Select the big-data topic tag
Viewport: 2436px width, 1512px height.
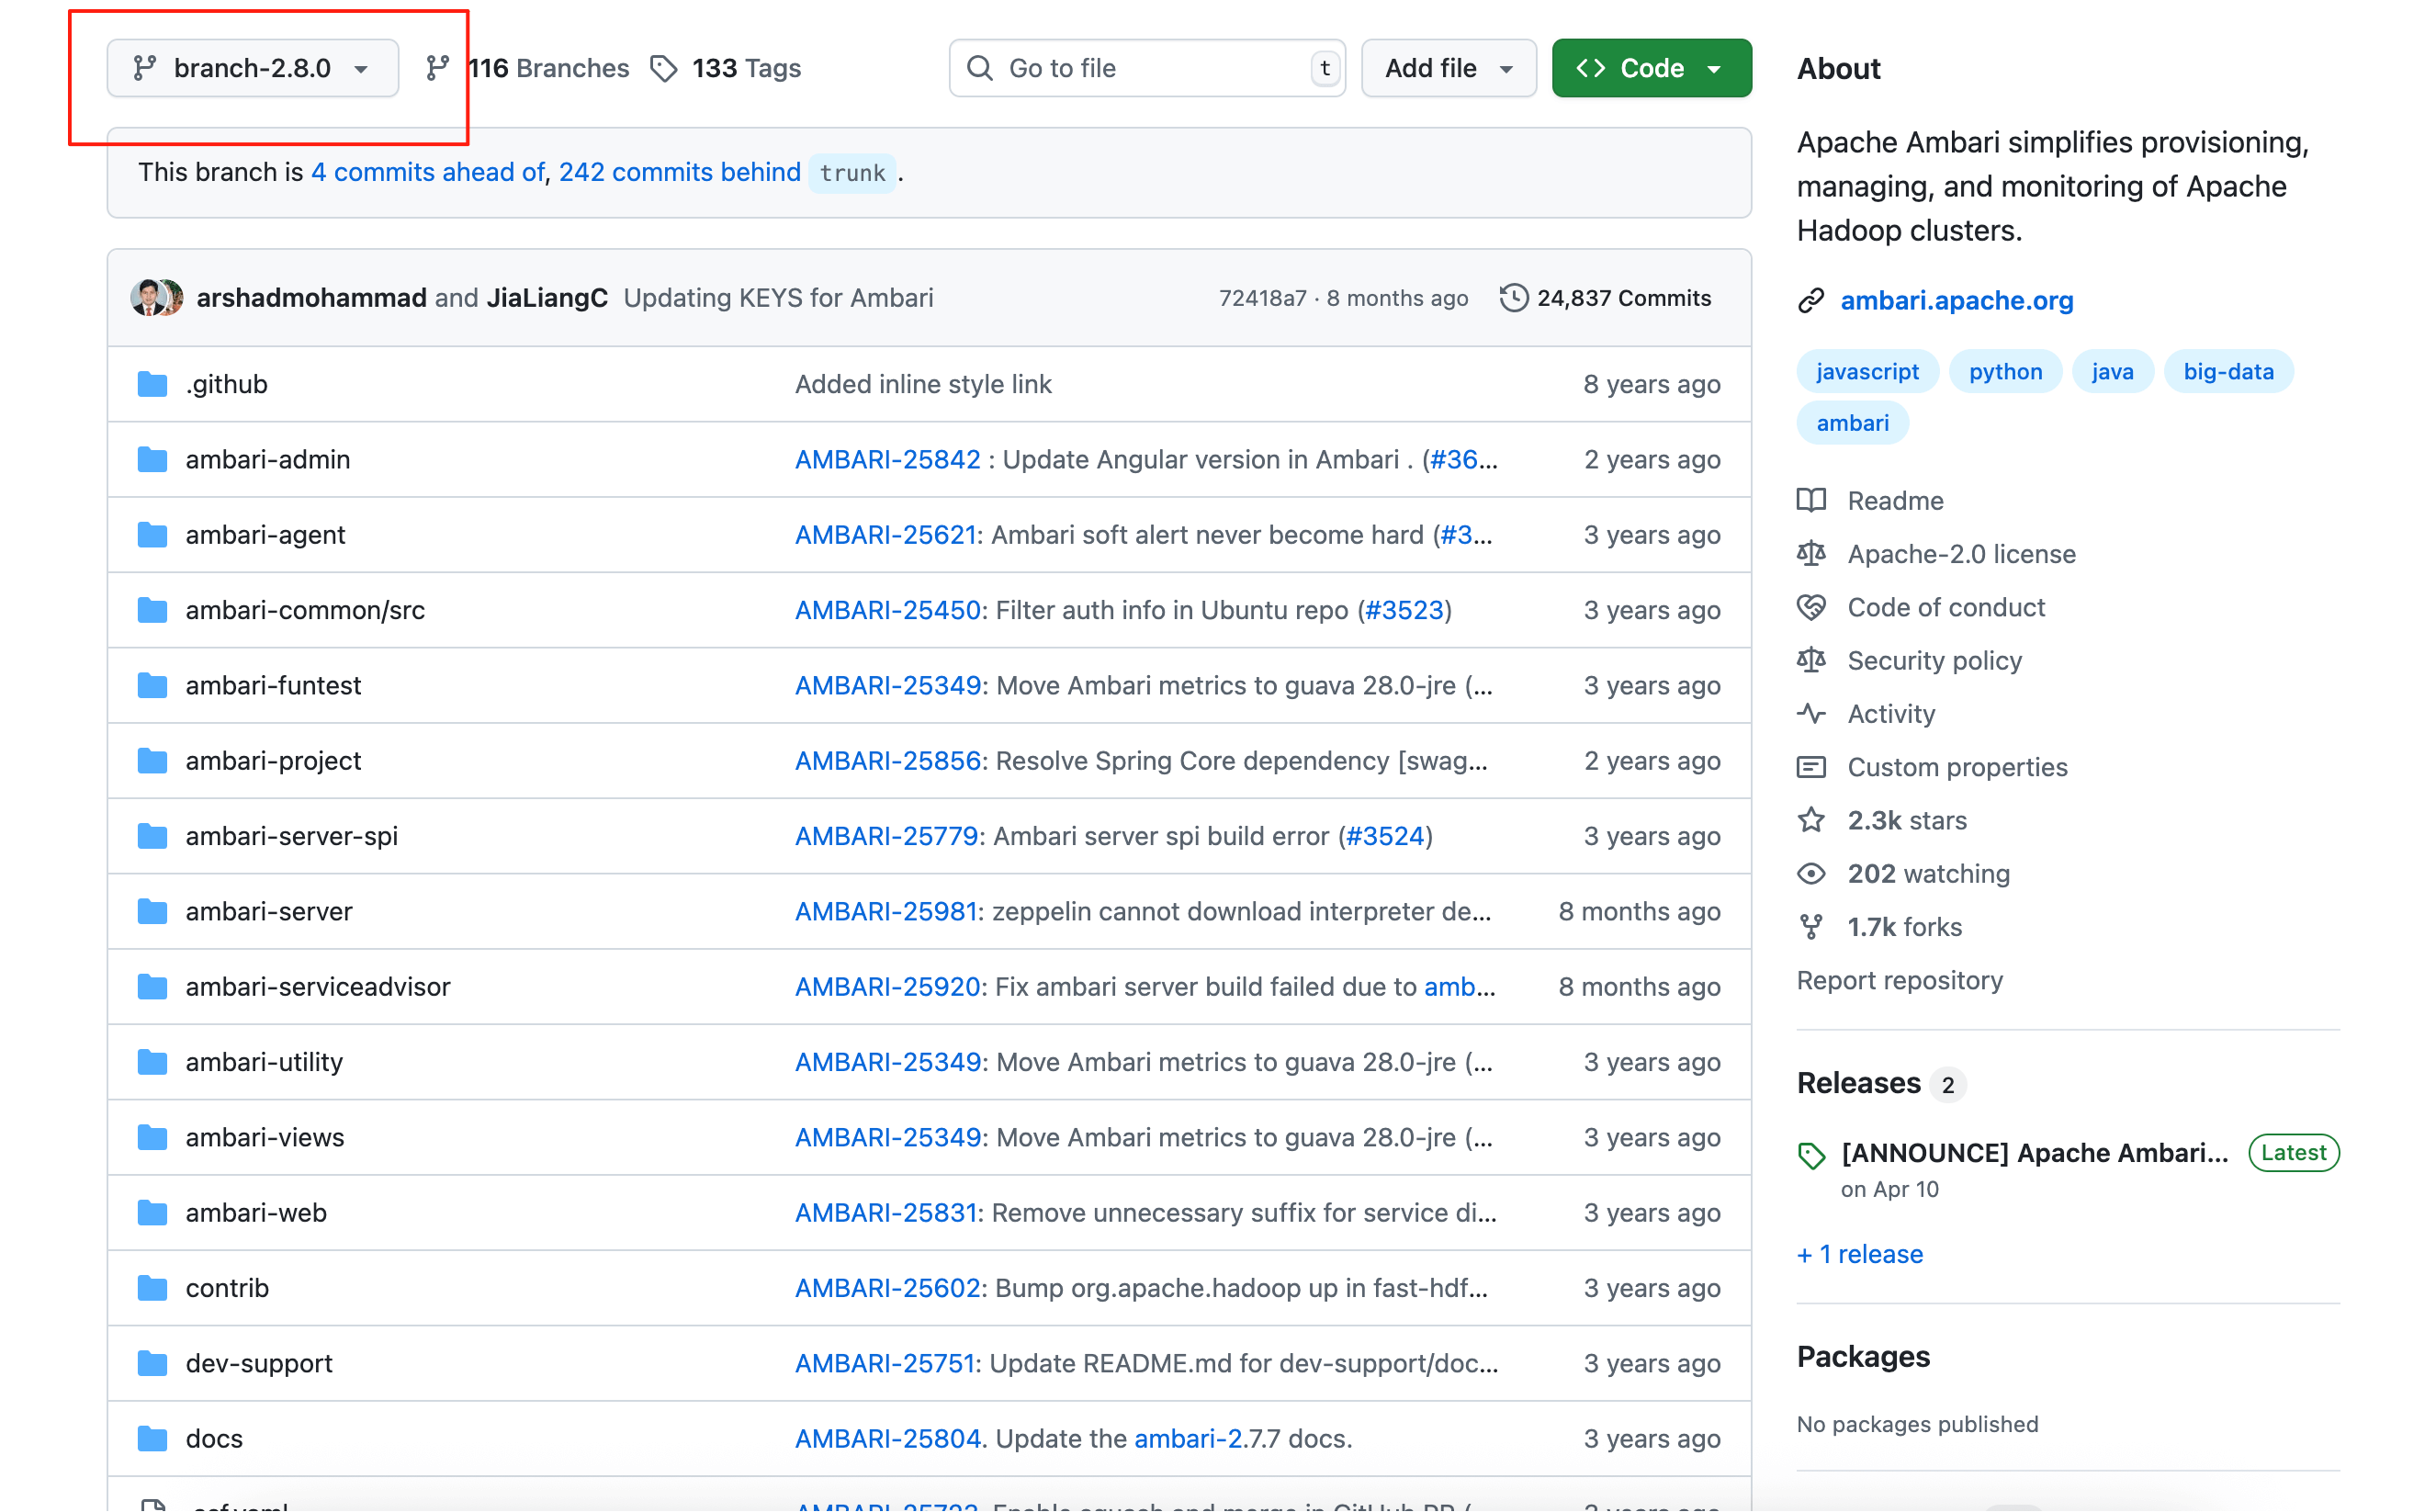(2228, 371)
